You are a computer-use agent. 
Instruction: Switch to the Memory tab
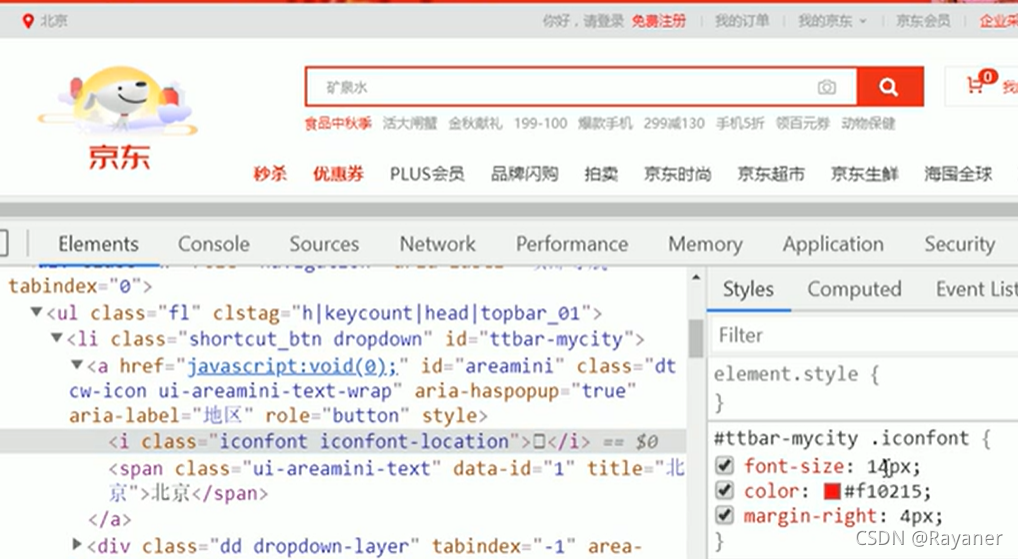[x=705, y=244]
